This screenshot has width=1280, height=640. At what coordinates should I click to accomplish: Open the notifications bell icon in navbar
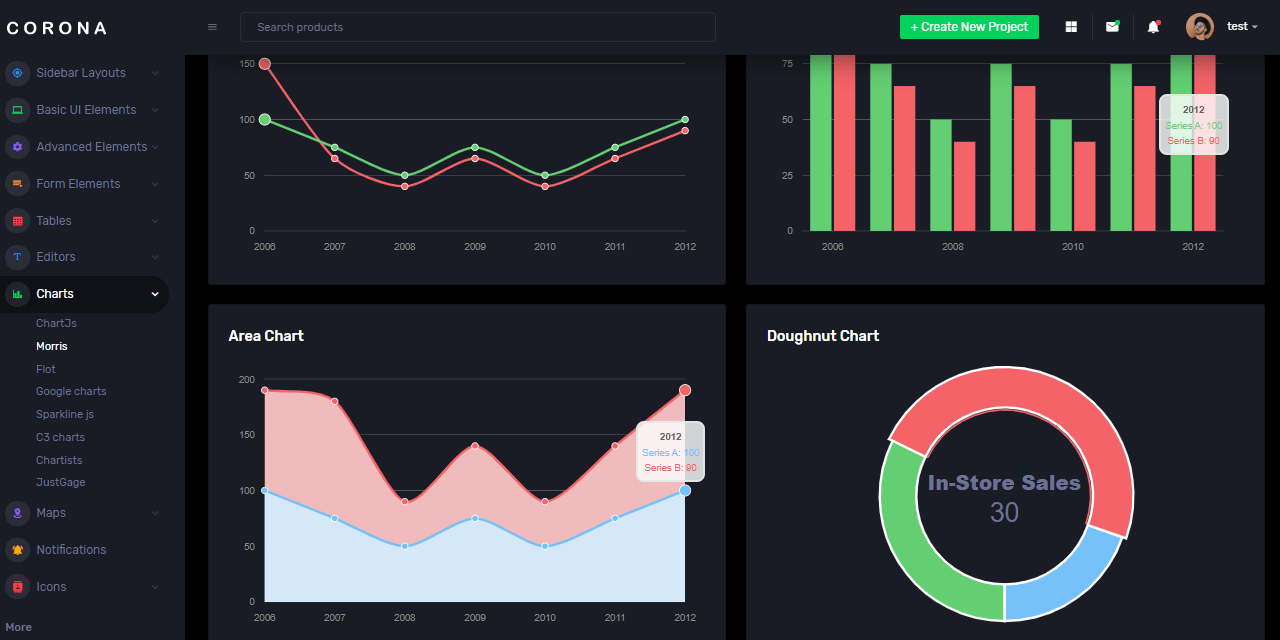1153,27
